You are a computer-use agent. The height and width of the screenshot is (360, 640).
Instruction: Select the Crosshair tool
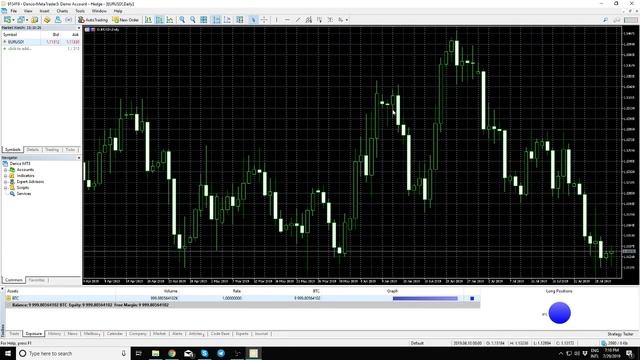click(x=264, y=20)
